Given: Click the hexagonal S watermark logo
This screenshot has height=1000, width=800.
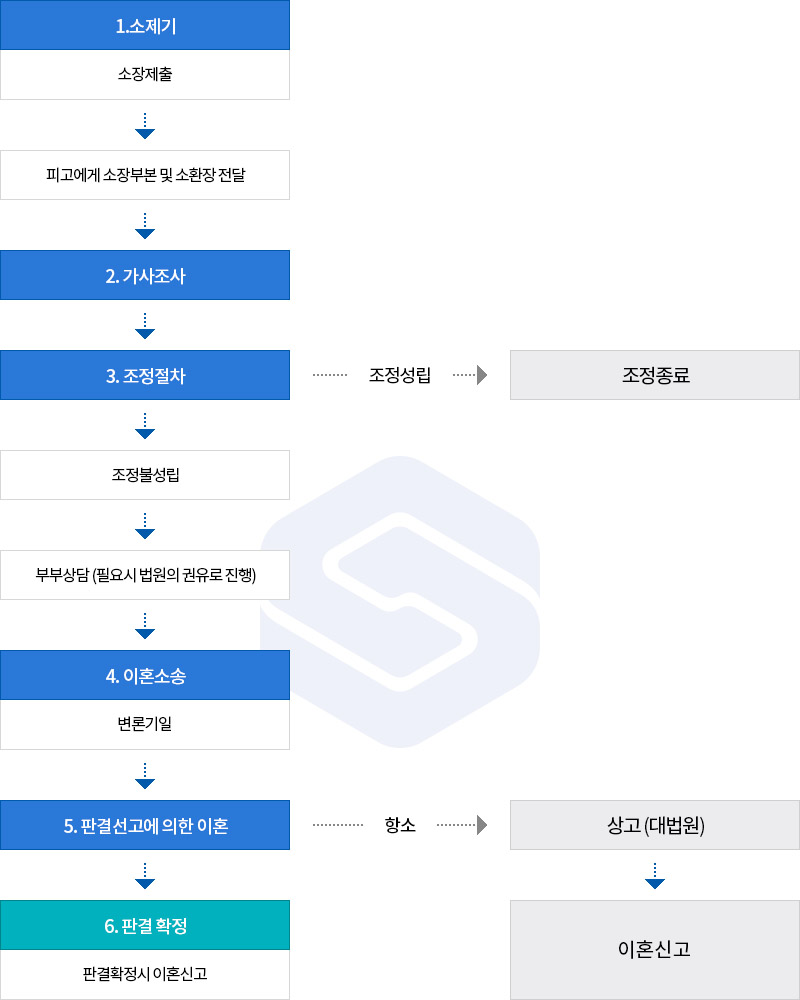Looking at the screenshot, I should [x=400, y=602].
